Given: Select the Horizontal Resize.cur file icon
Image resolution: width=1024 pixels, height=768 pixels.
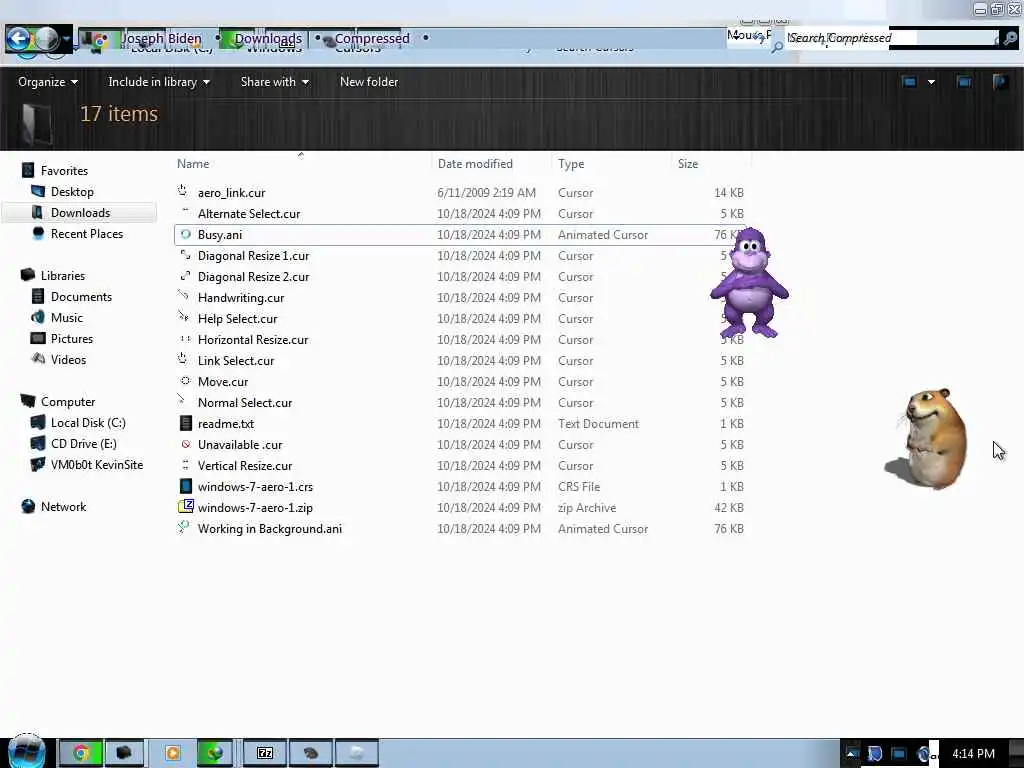Looking at the screenshot, I should [x=185, y=339].
